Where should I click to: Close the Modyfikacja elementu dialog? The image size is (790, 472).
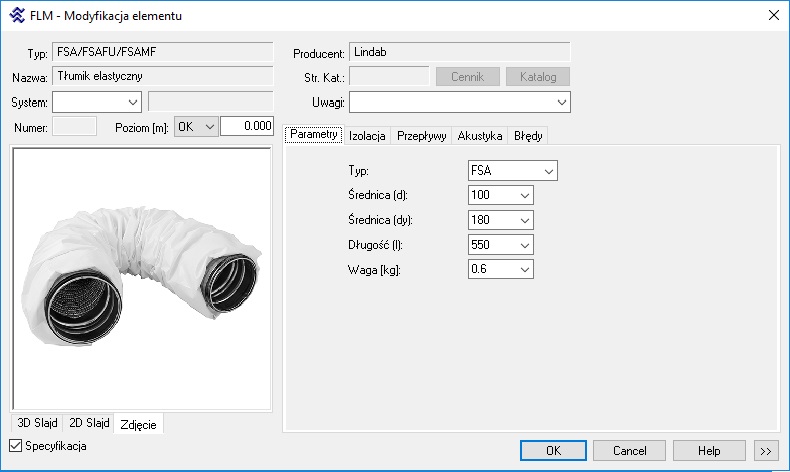coord(772,15)
